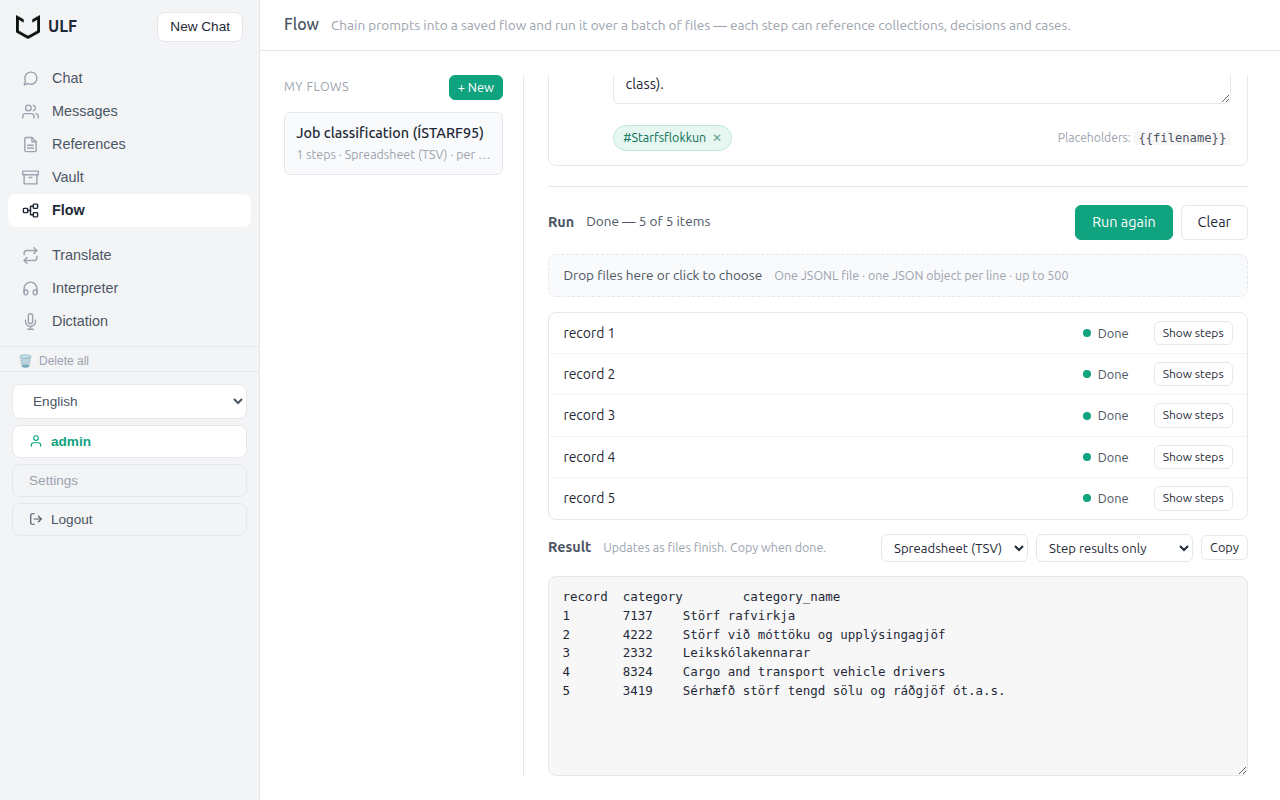Image resolution: width=1280 pixels, height=800 pixels.
Task: Click the Logout arrow icon
Action: [37, 519]
